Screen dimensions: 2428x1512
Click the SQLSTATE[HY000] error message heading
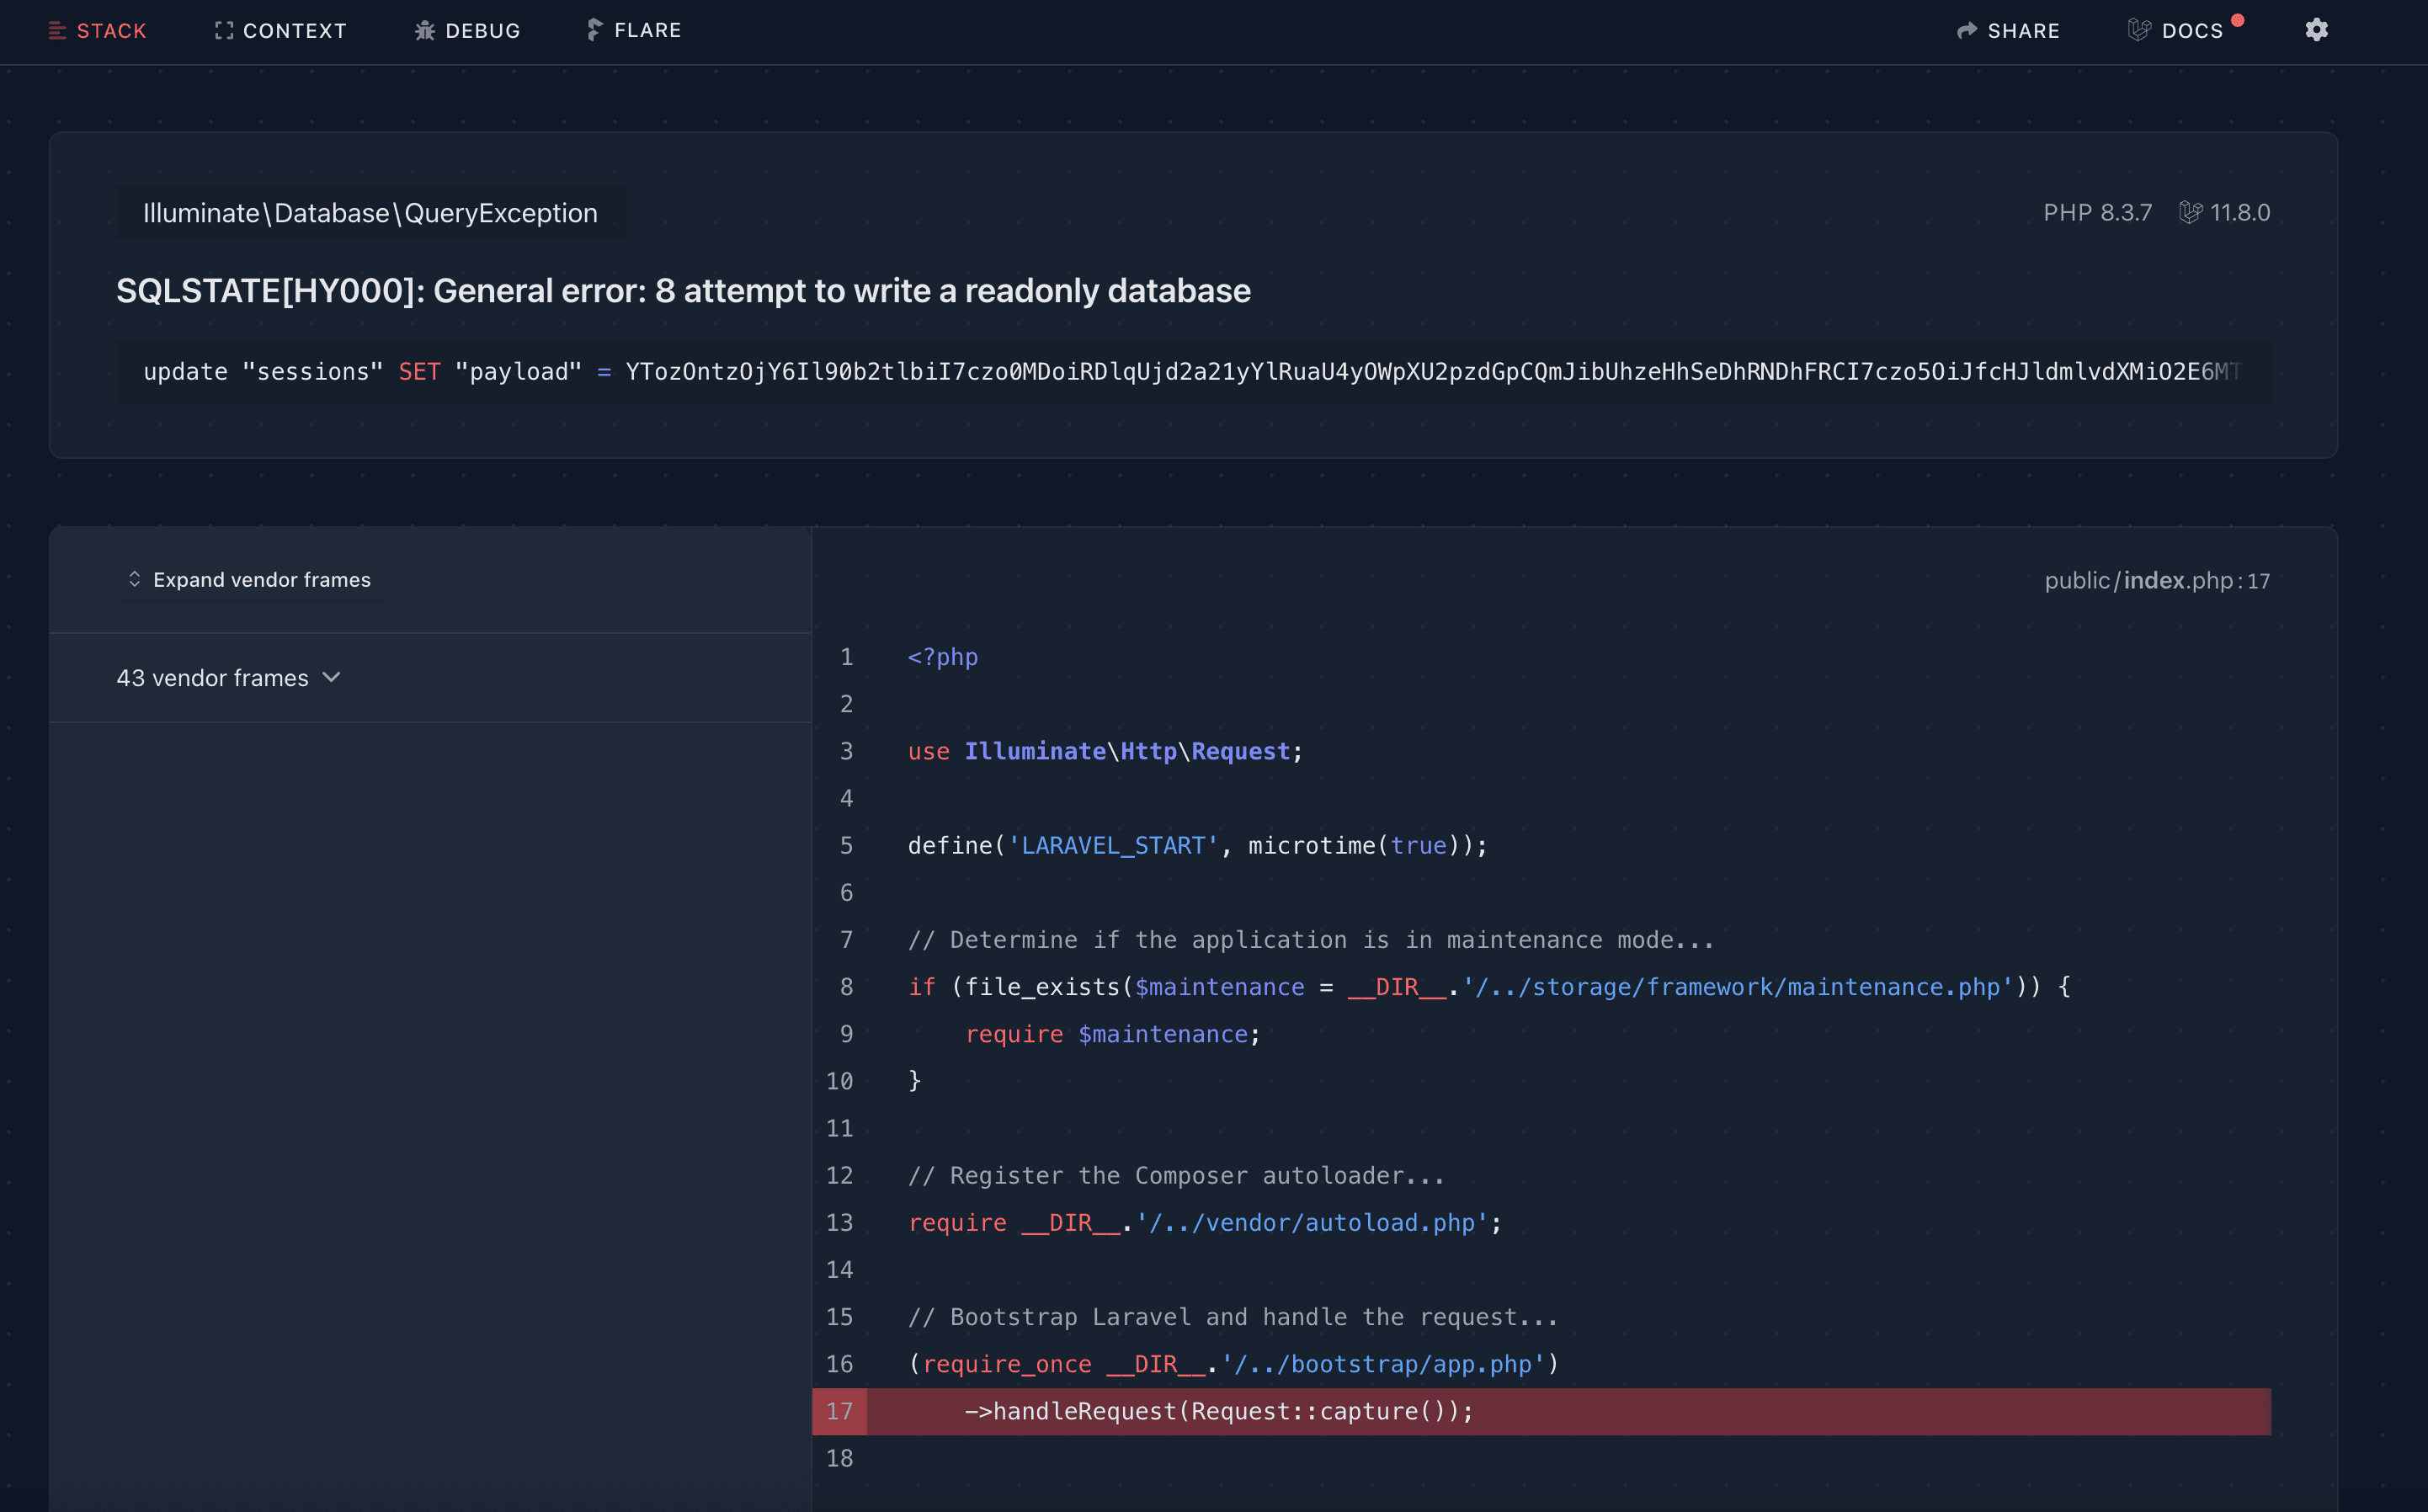point(683,291)
